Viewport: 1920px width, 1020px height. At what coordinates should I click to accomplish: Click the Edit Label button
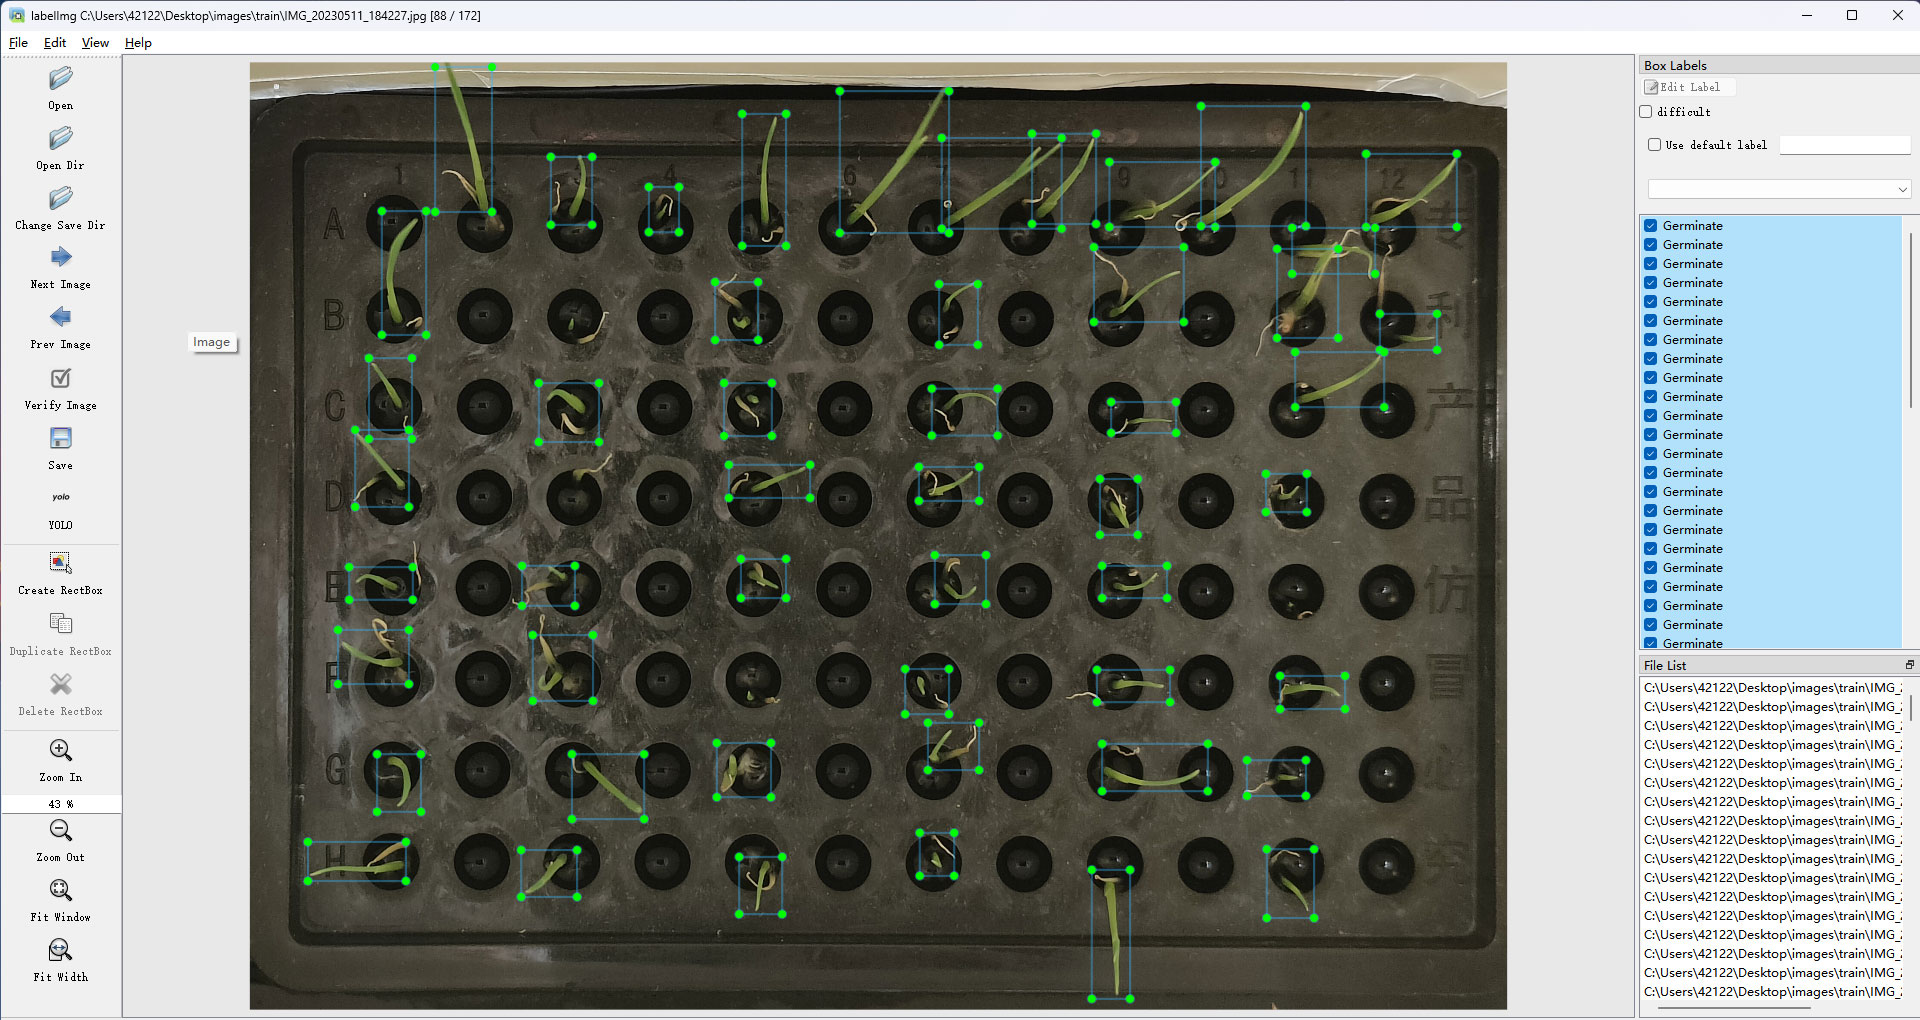point(1688,87)
